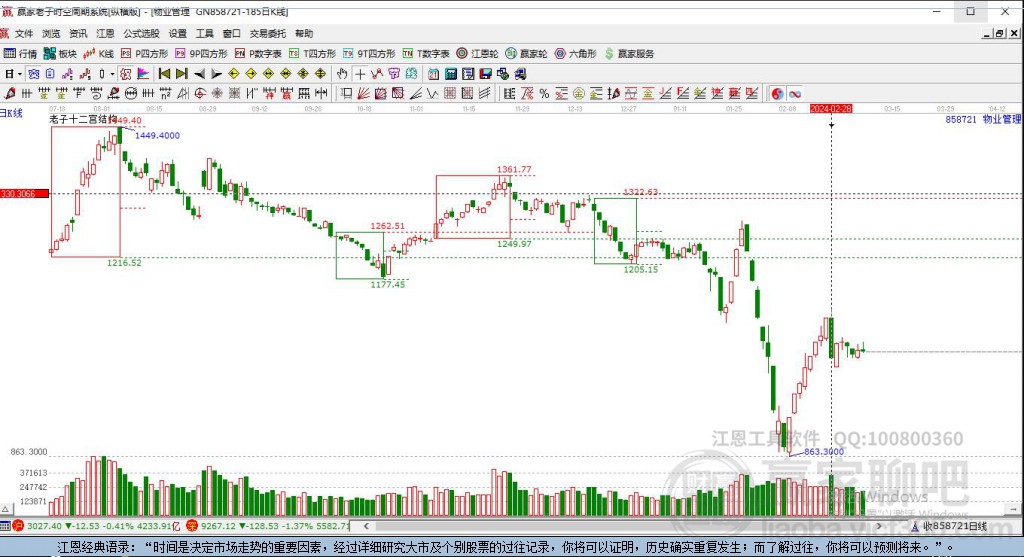Viewport: 1024px width, 557px height.
Task: Open the P四方形 tool
Action: coord(144,54)
